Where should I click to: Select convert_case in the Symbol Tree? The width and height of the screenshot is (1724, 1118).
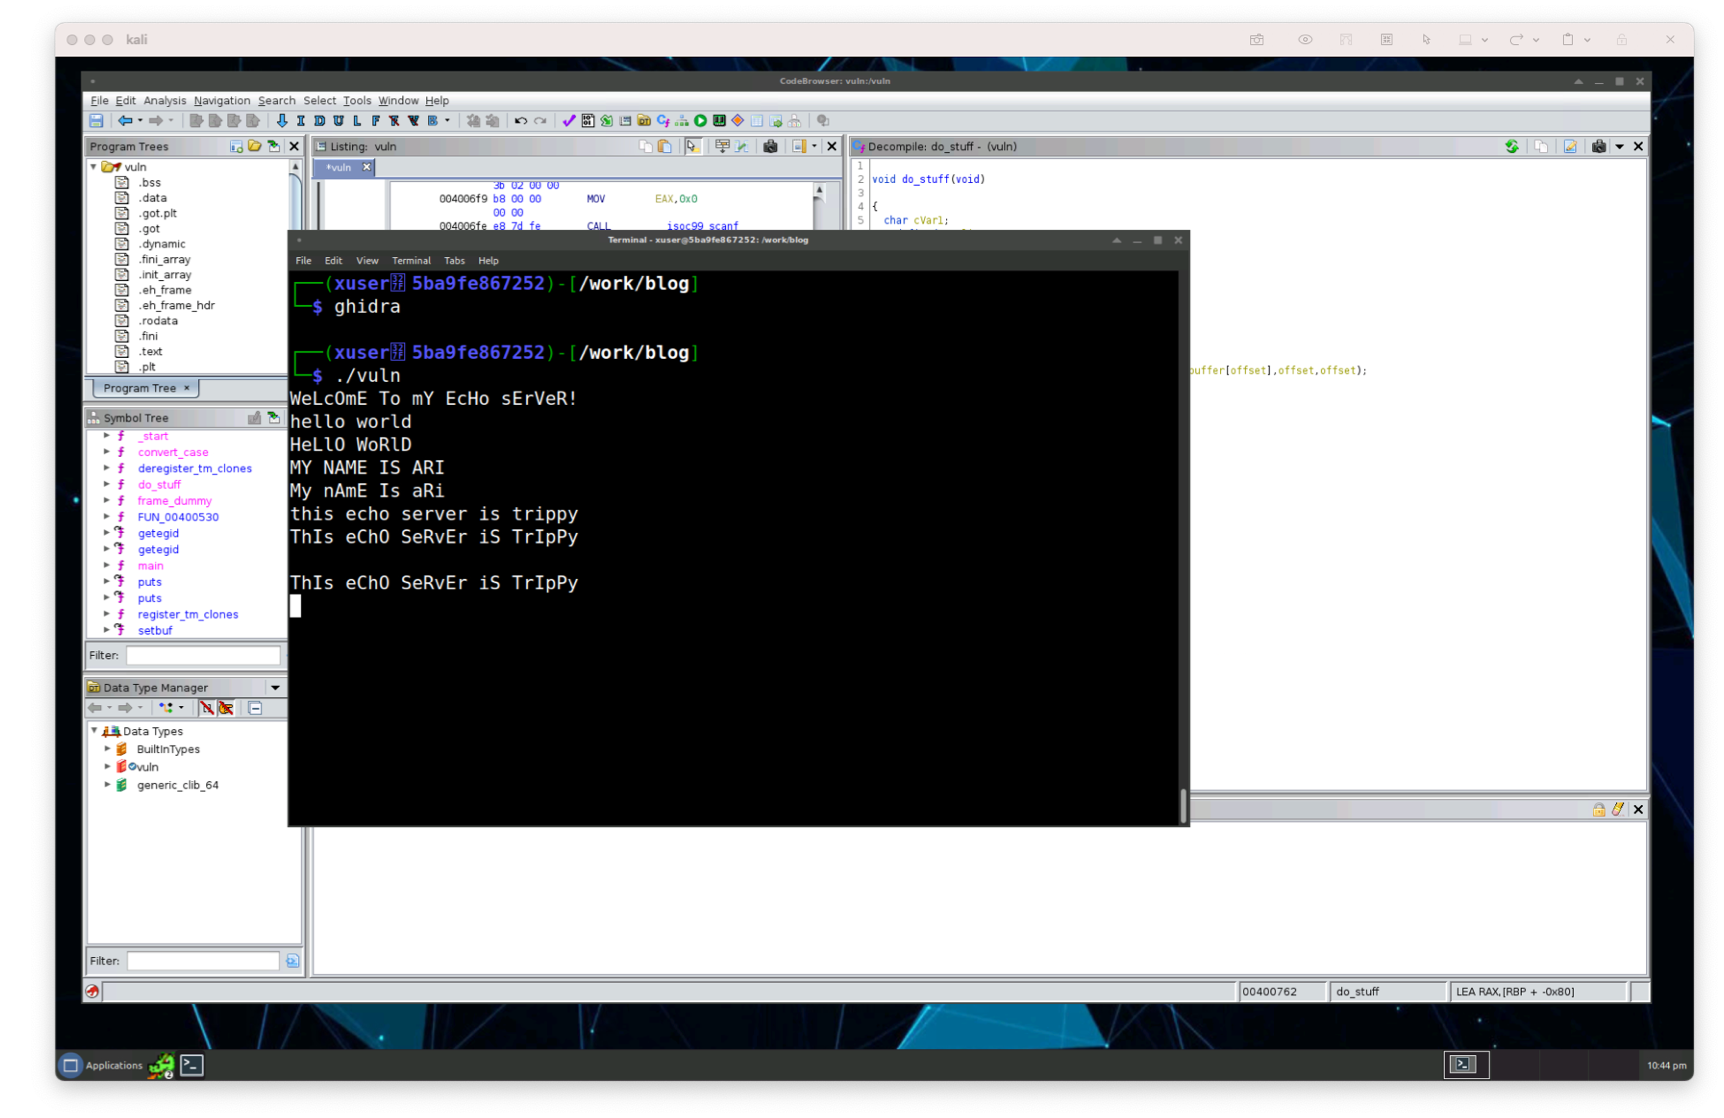[x=173, y=452]
